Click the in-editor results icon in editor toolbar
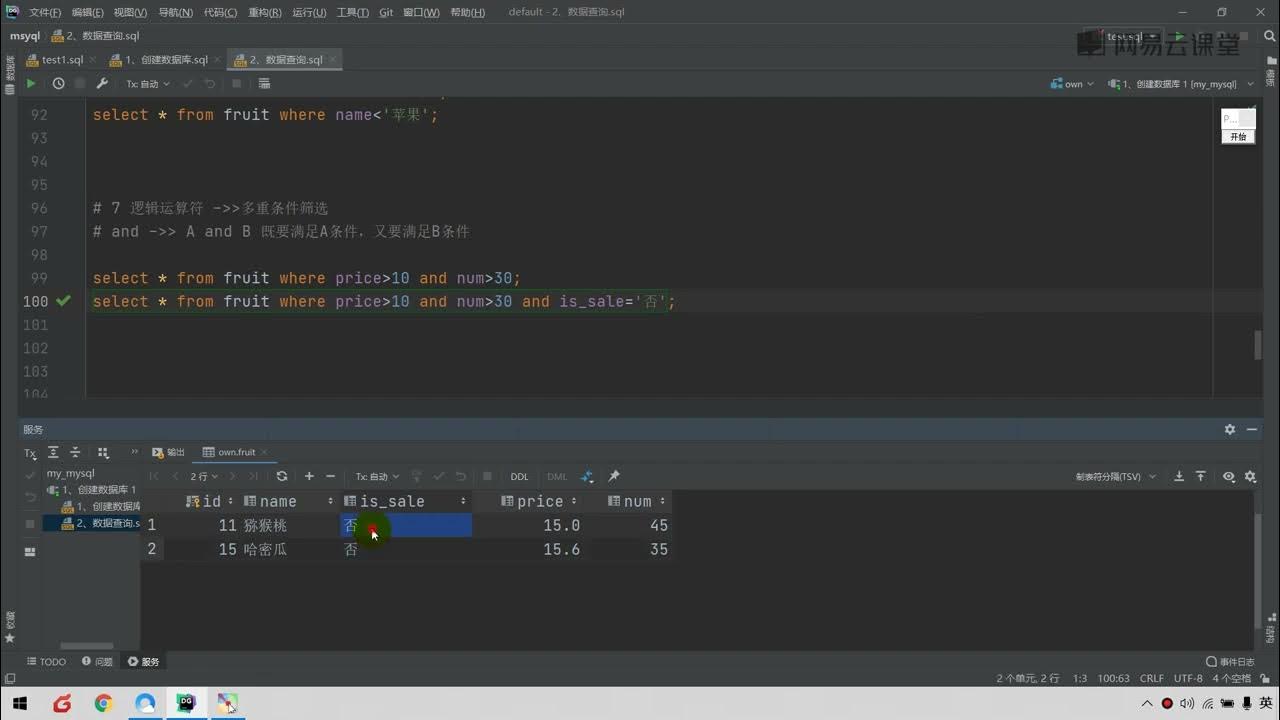Viewport: 1280px width, 720px height. (264, 84)
